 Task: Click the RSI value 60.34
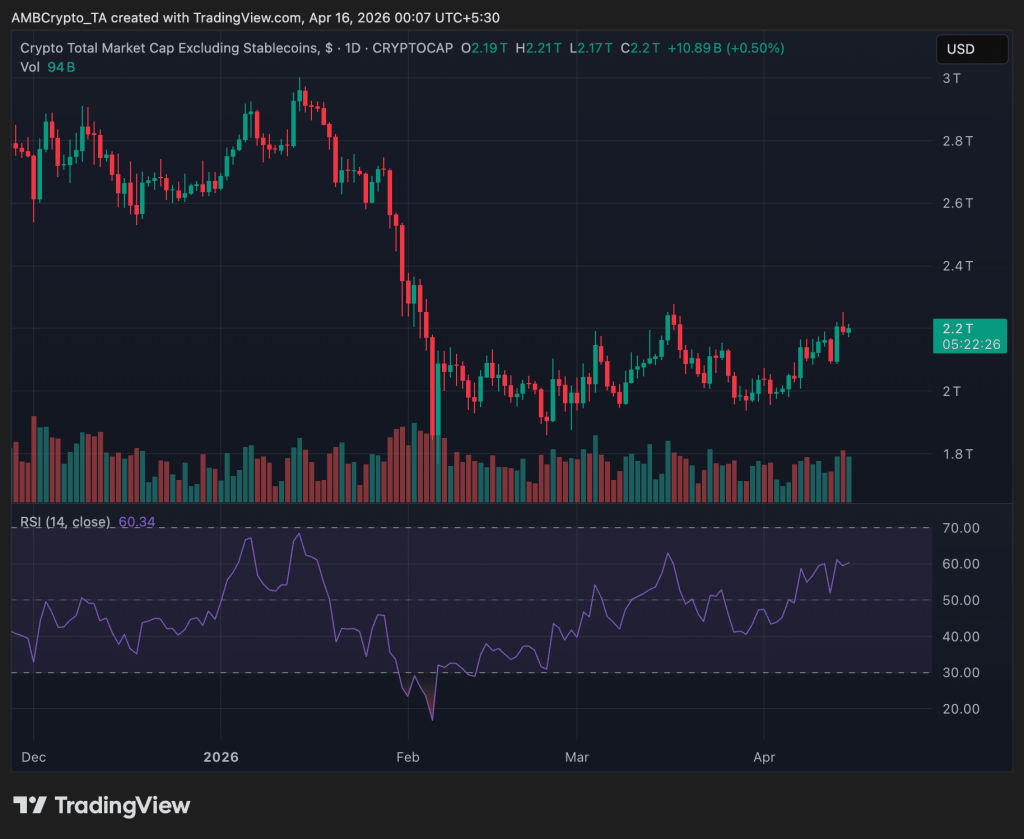[x=137, y=522]
